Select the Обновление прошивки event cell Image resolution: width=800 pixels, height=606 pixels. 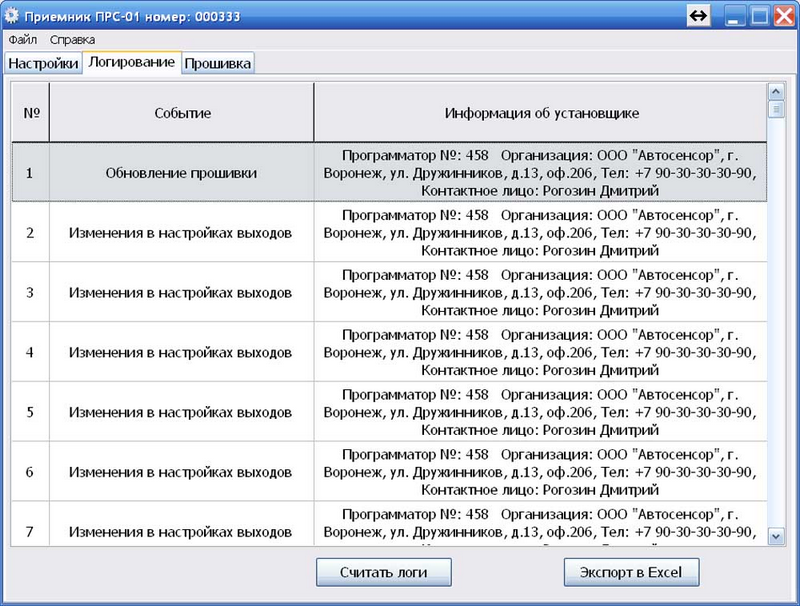[x=182, y=173]
